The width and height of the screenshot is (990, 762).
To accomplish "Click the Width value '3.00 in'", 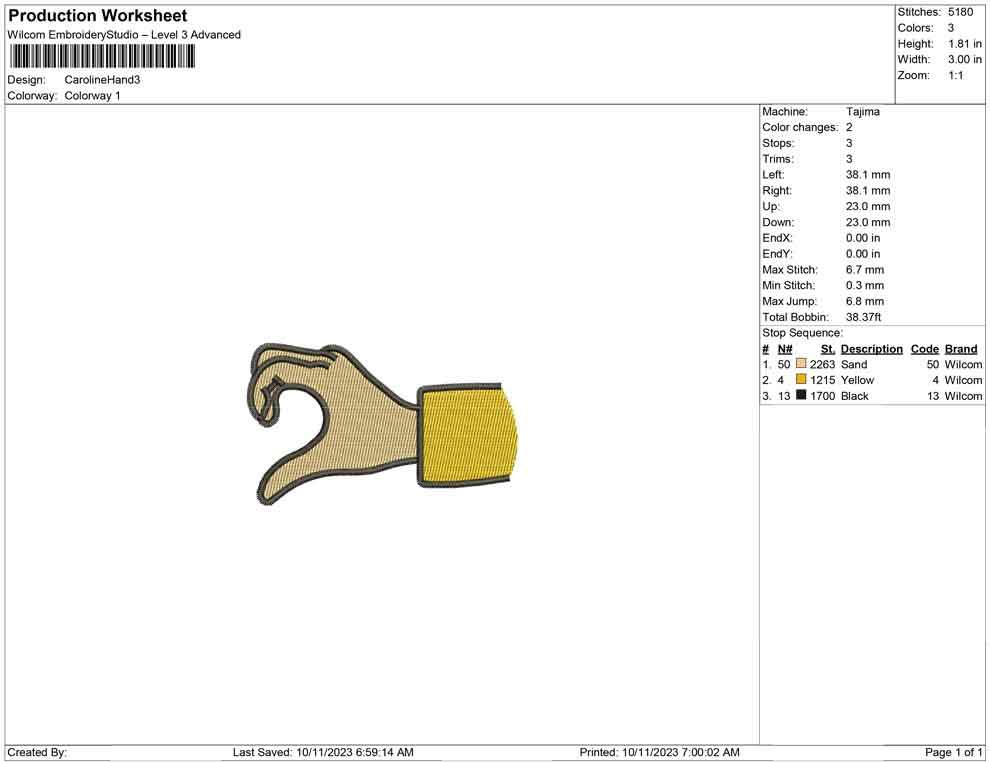I will [965, 59].
